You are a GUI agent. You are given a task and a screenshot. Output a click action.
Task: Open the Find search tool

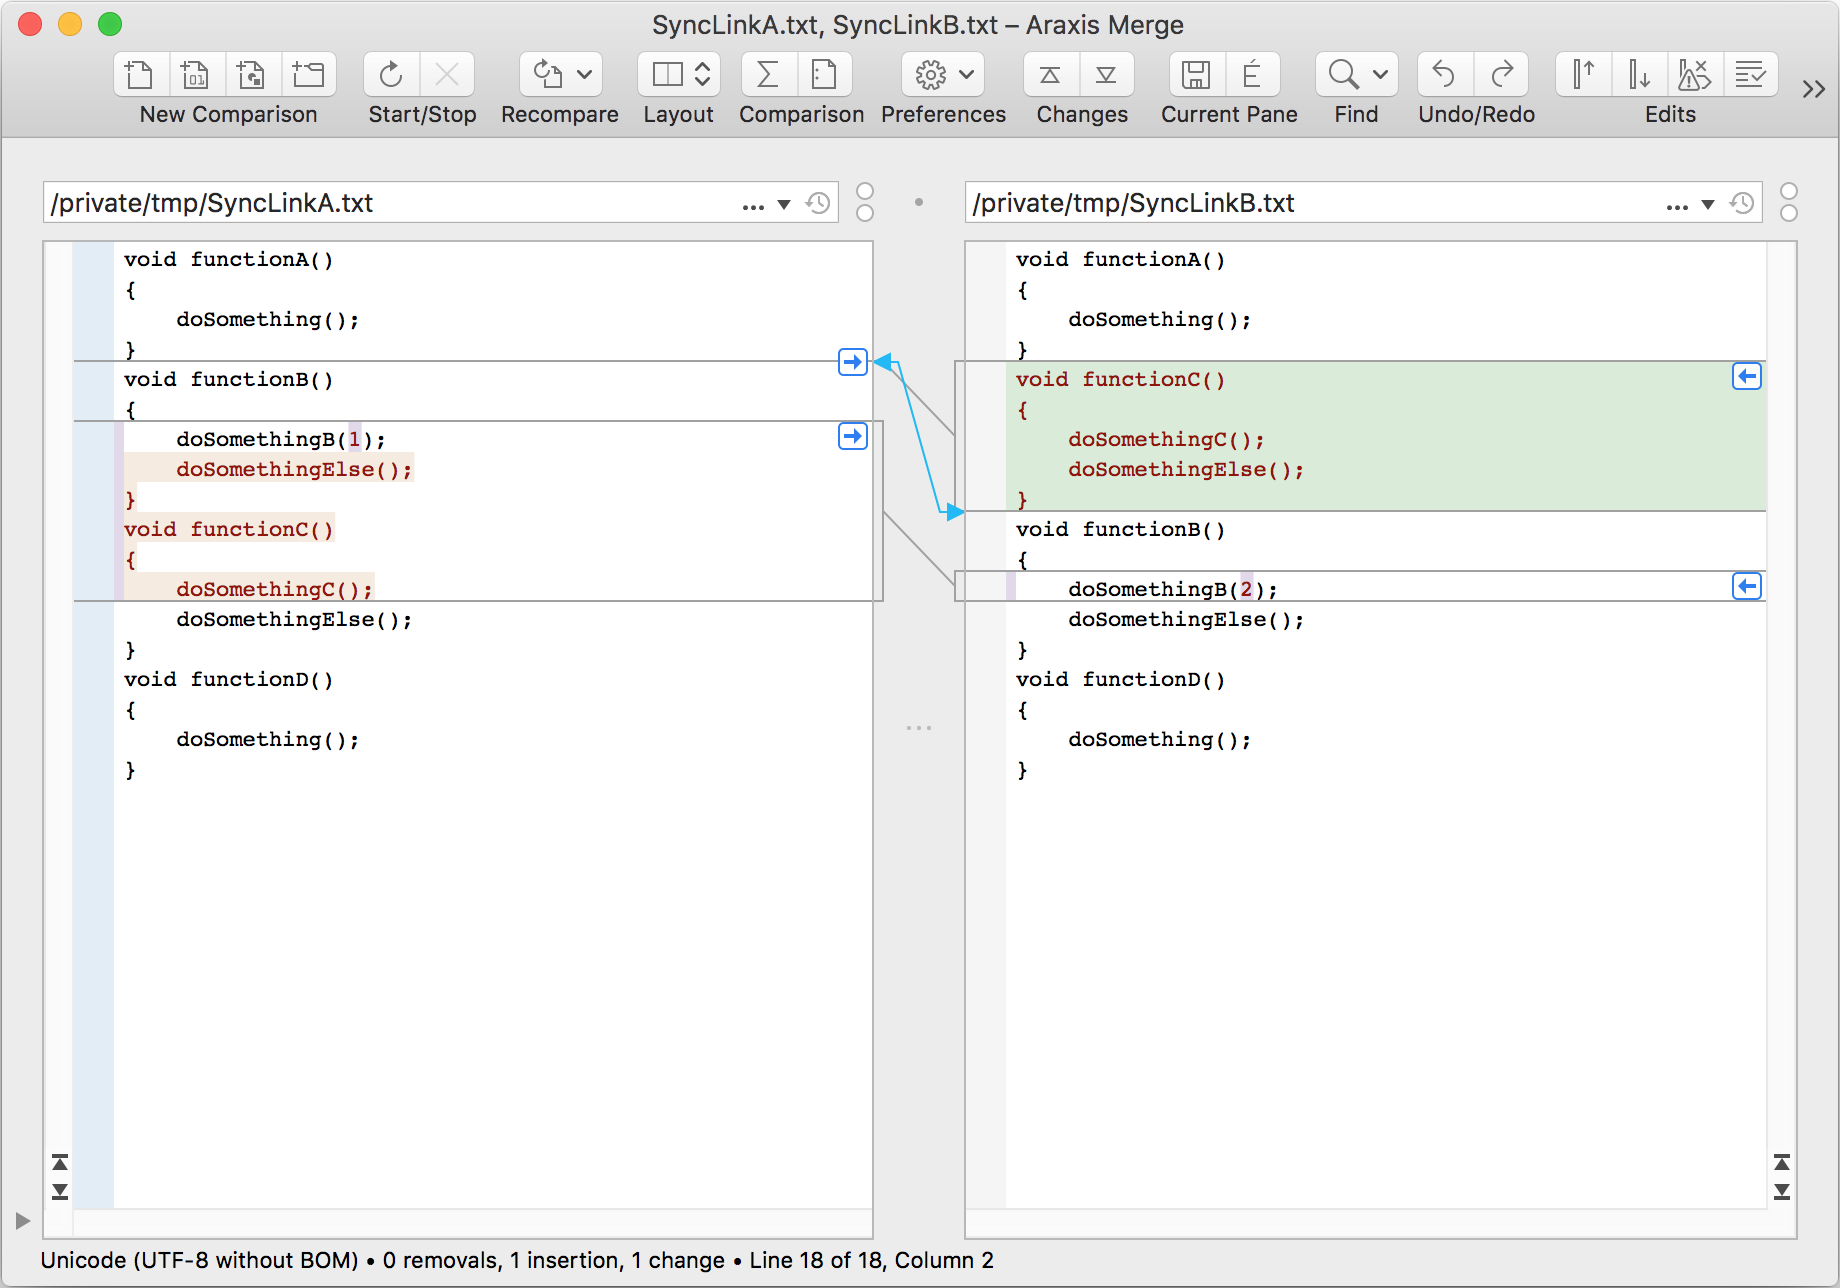1340,74
